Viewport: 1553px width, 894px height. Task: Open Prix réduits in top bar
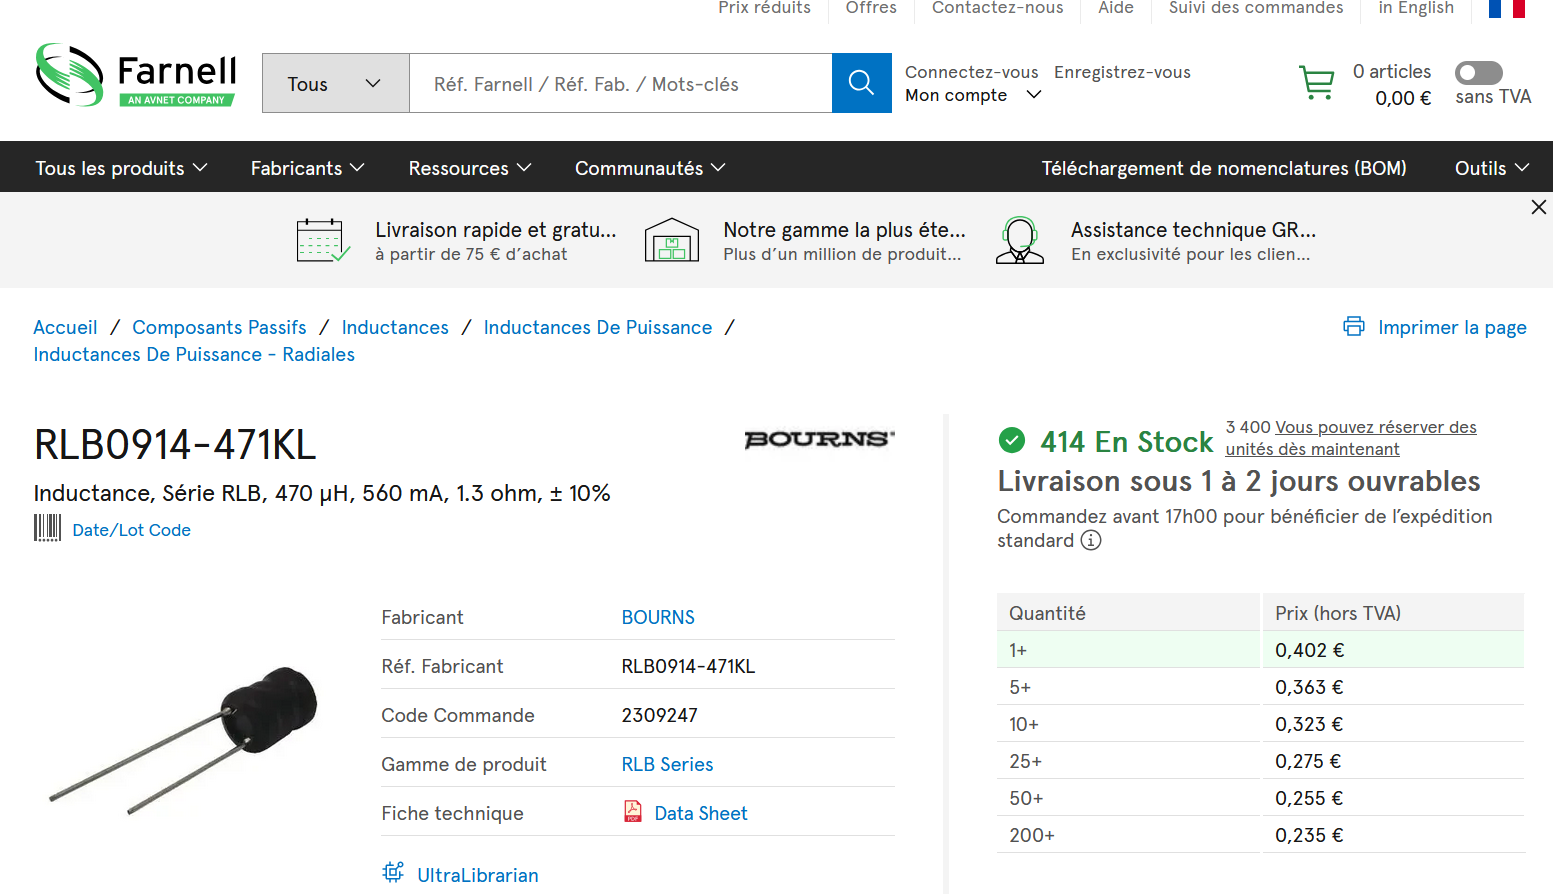(x=764, y=8)
